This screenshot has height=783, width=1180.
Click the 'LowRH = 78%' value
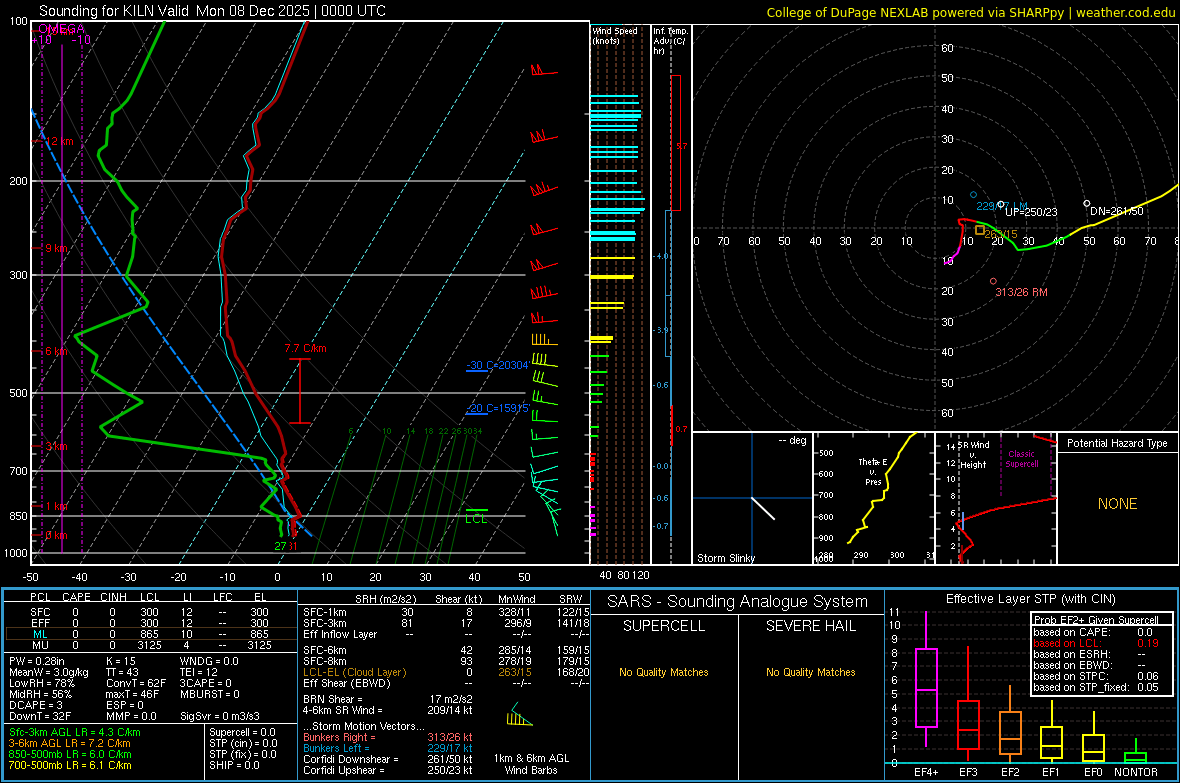pyautogui.click(x=42, y=683)
